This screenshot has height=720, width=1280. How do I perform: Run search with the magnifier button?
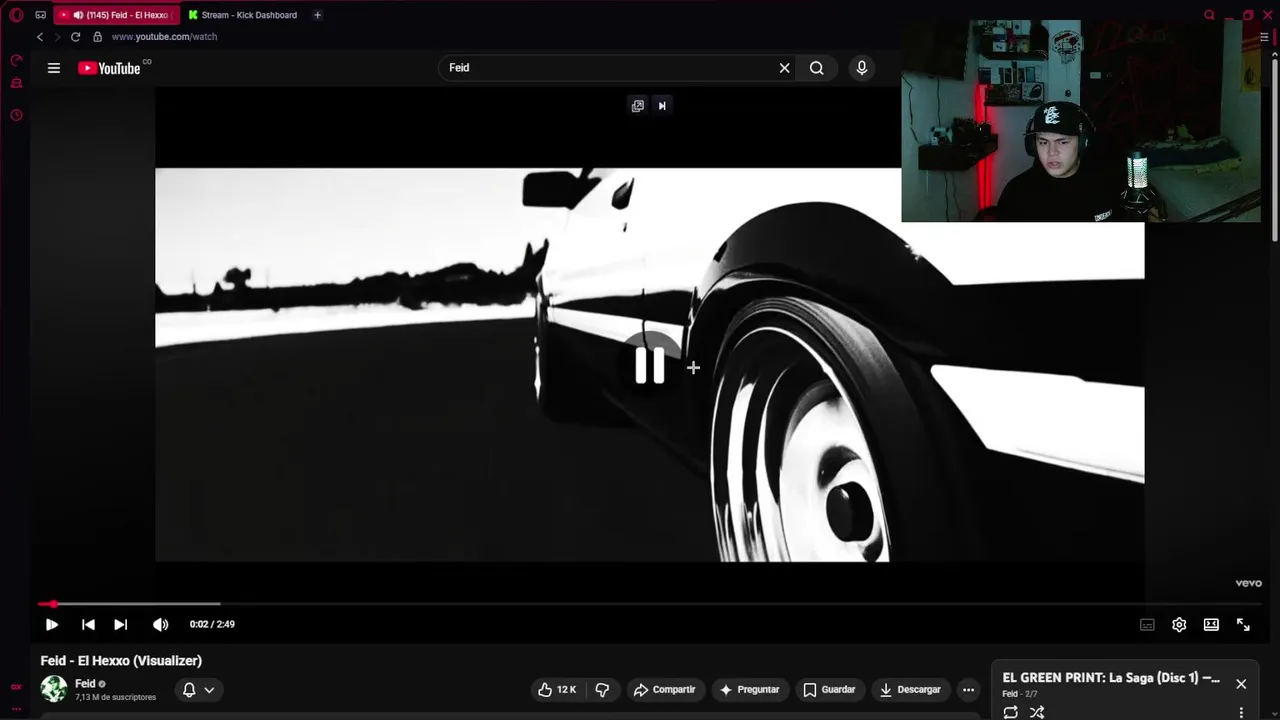[x=817, y=68]
